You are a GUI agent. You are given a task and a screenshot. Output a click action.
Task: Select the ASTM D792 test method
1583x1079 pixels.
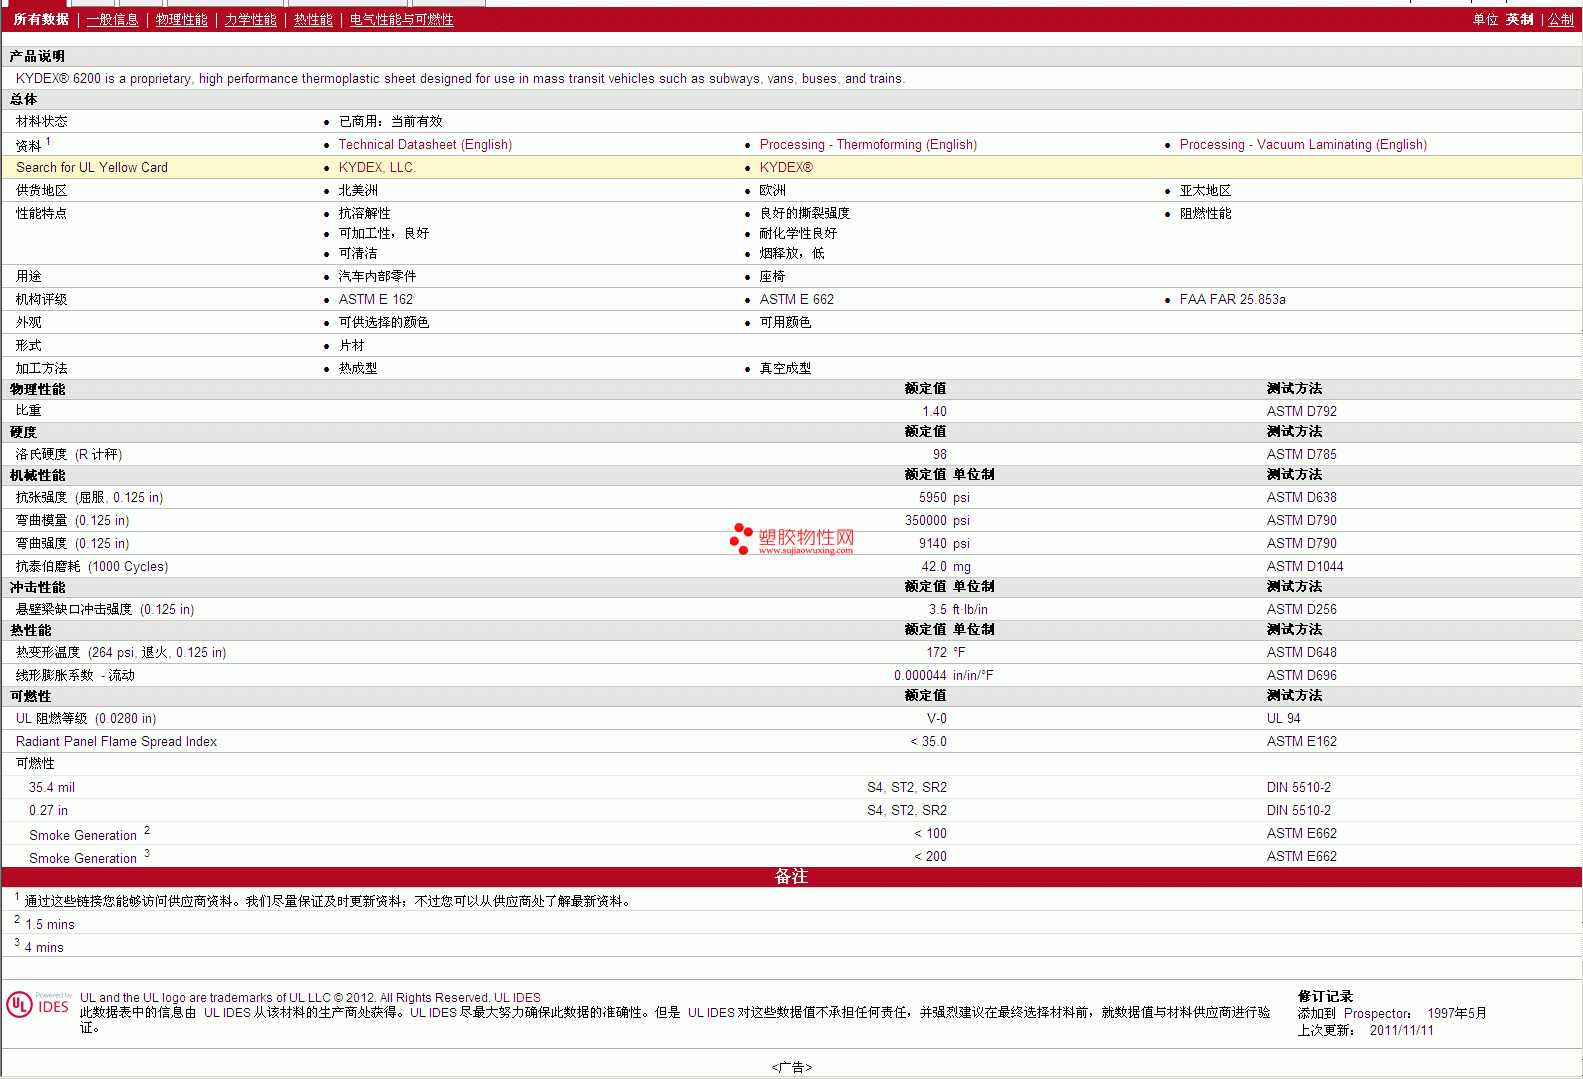1301,411
